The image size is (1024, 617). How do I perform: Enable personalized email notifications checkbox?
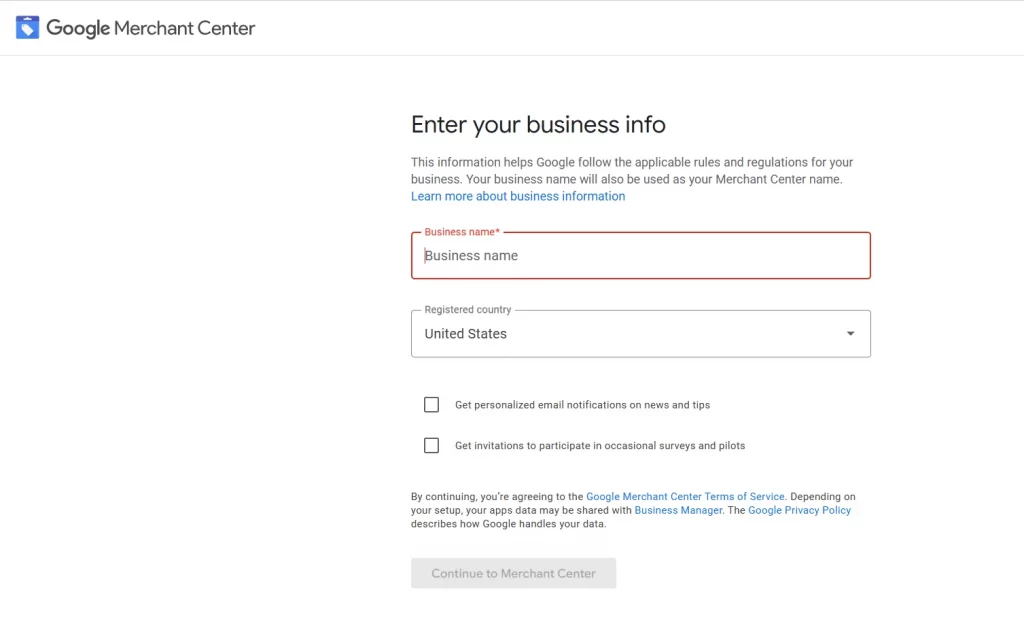click(x=432, y=405)
